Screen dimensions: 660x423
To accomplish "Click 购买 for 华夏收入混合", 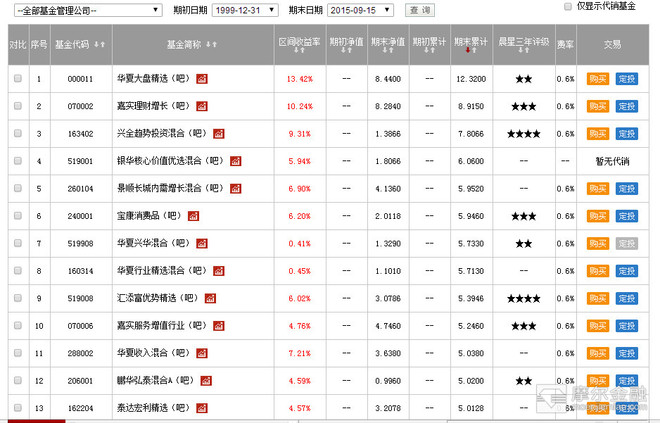I will click(x=598, y=353).
